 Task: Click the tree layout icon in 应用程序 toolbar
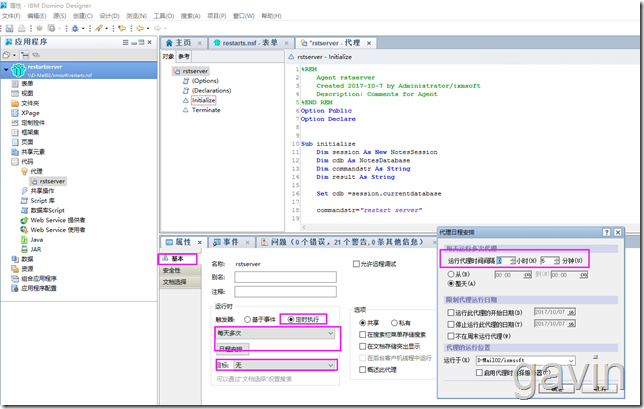[25, 55]
